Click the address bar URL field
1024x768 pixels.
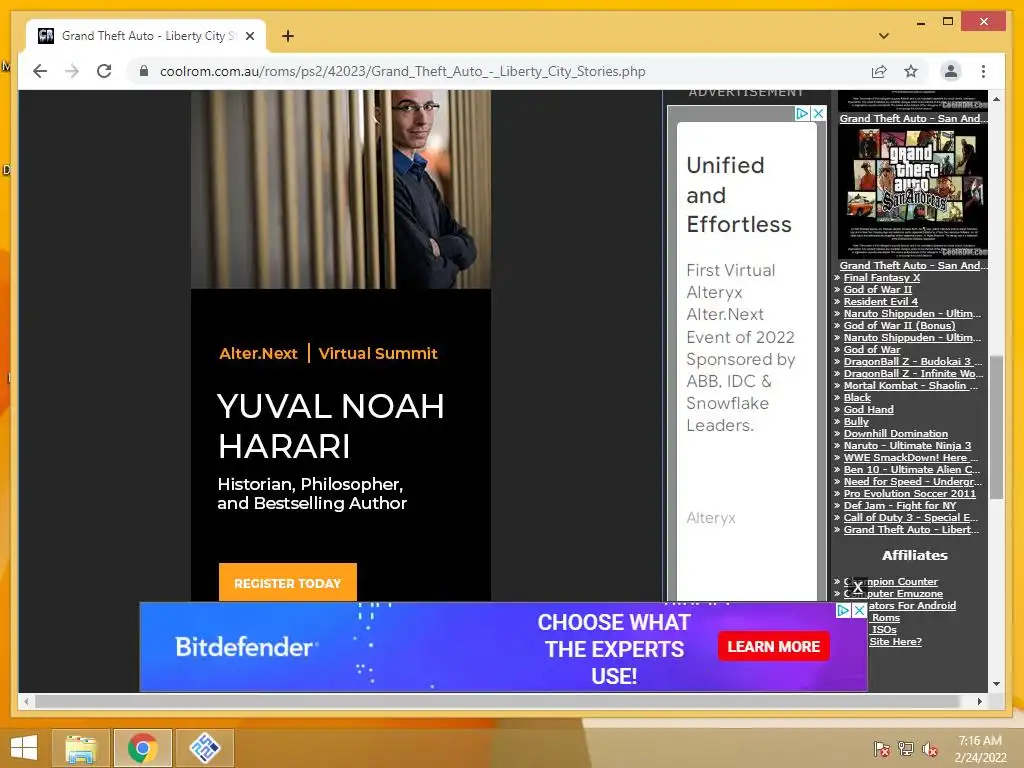402,71
